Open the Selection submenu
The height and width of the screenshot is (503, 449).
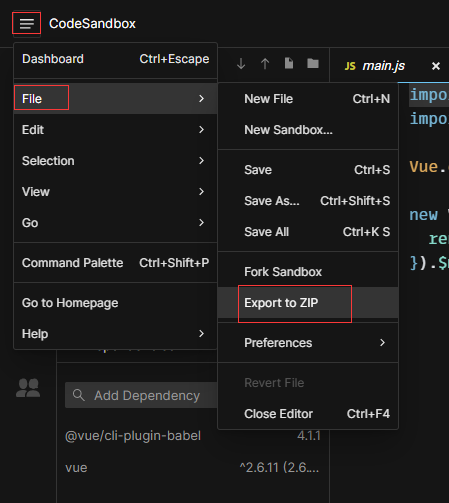pos(115,161)
